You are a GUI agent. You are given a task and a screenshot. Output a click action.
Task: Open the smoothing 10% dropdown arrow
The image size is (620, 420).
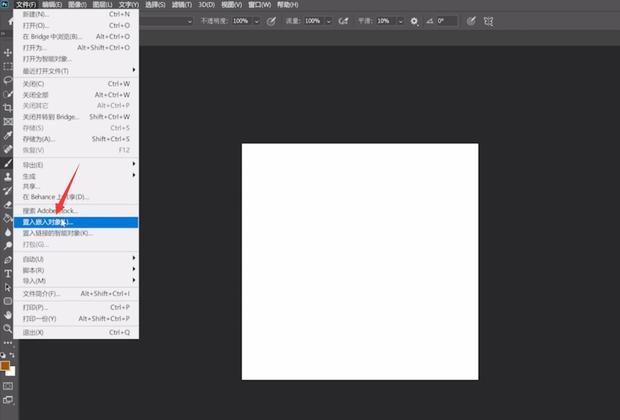pyautogui.click(x=400, y=21)
